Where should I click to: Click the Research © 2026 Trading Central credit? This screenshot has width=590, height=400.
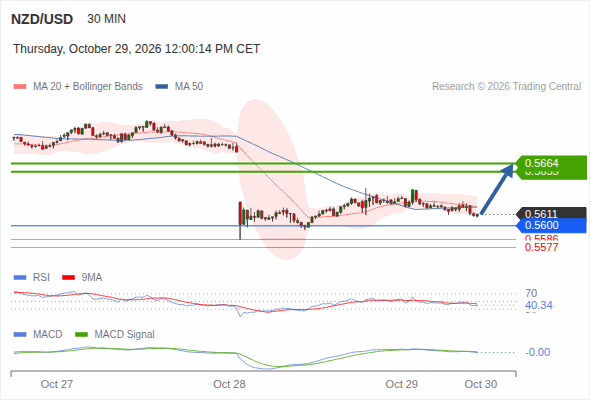506,87
